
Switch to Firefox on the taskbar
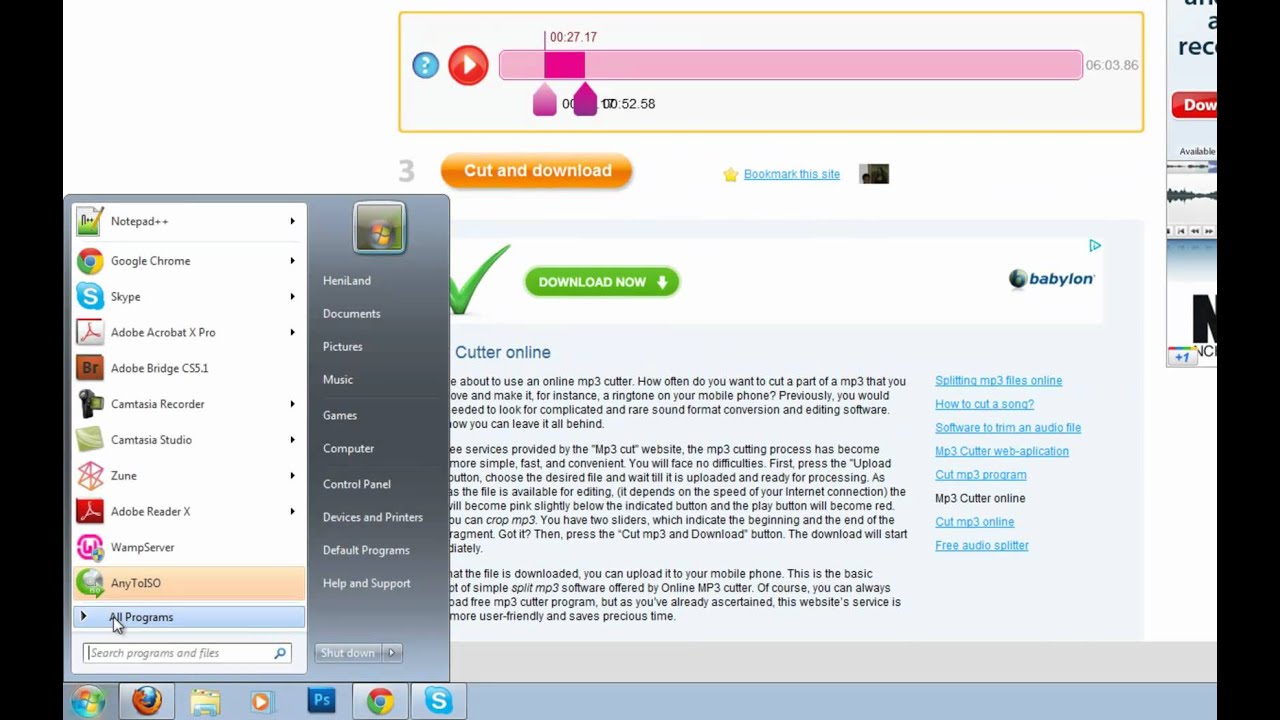[147, 701]
